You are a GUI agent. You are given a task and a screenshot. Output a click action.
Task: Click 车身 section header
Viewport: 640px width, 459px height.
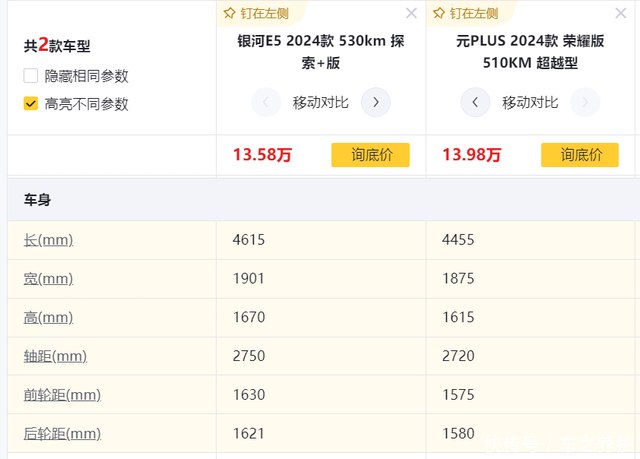(37, 200)
